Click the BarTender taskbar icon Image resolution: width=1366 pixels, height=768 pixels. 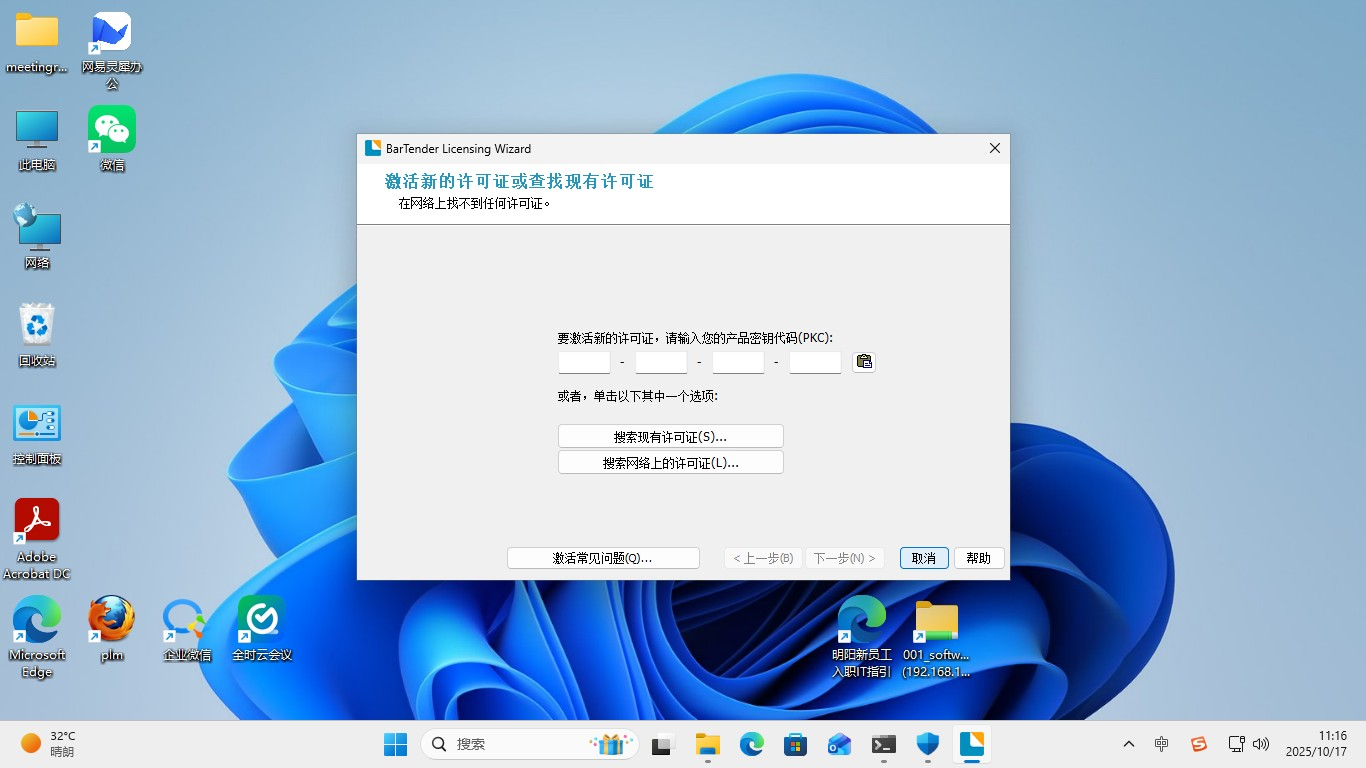(x=972, y=744)
